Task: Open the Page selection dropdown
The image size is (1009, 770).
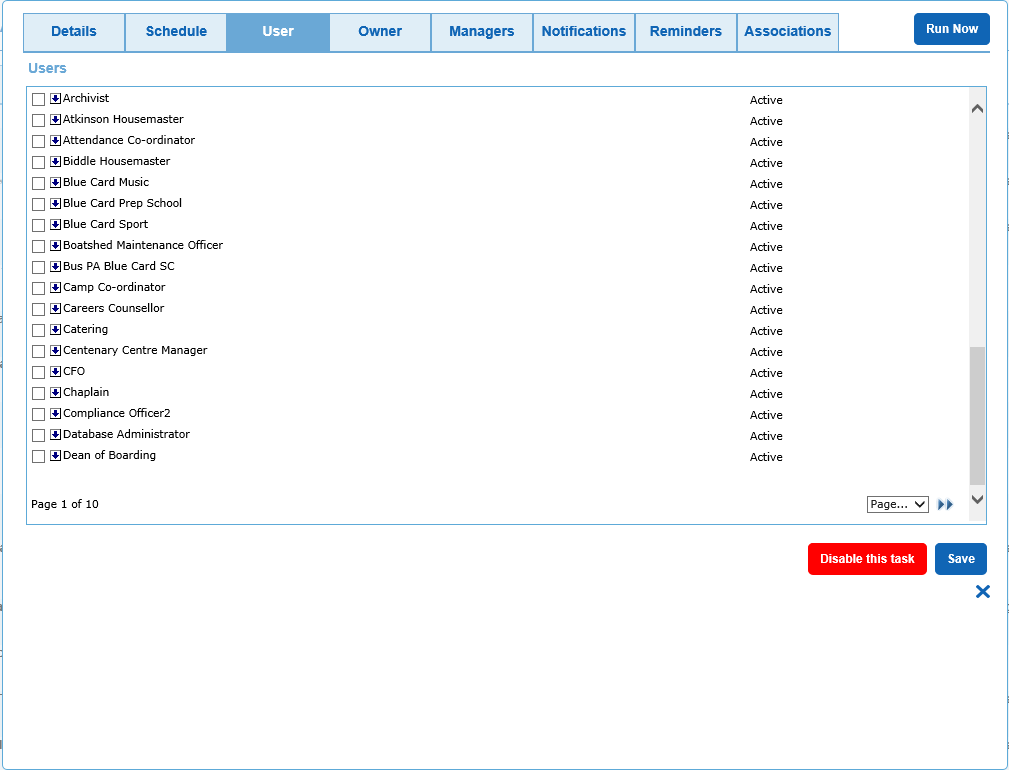Action: pyautogui.click(x=897, y=504)
